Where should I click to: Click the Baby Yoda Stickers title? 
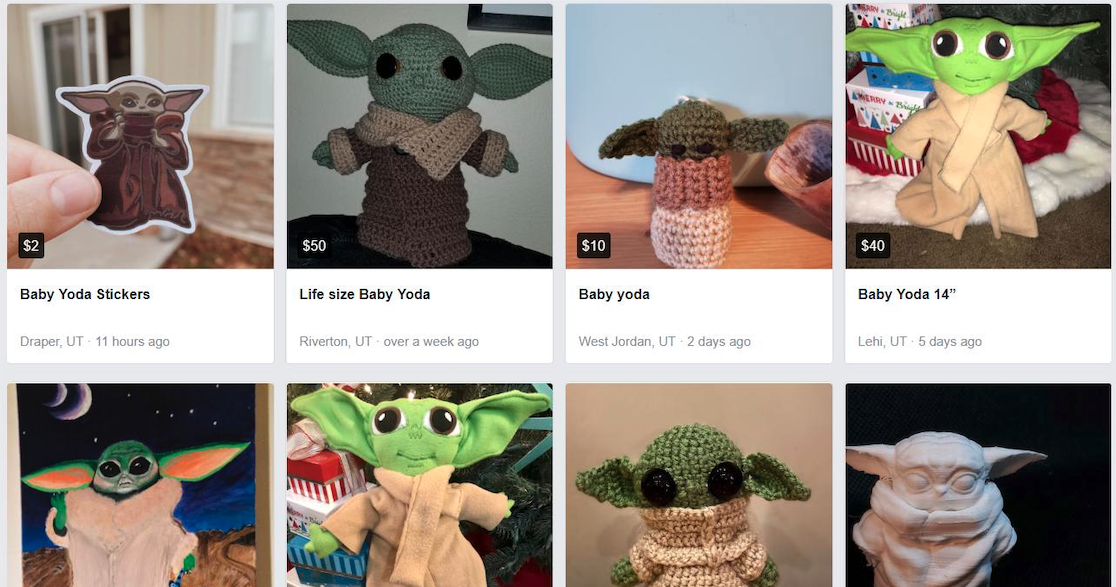[x=85, y=294]
